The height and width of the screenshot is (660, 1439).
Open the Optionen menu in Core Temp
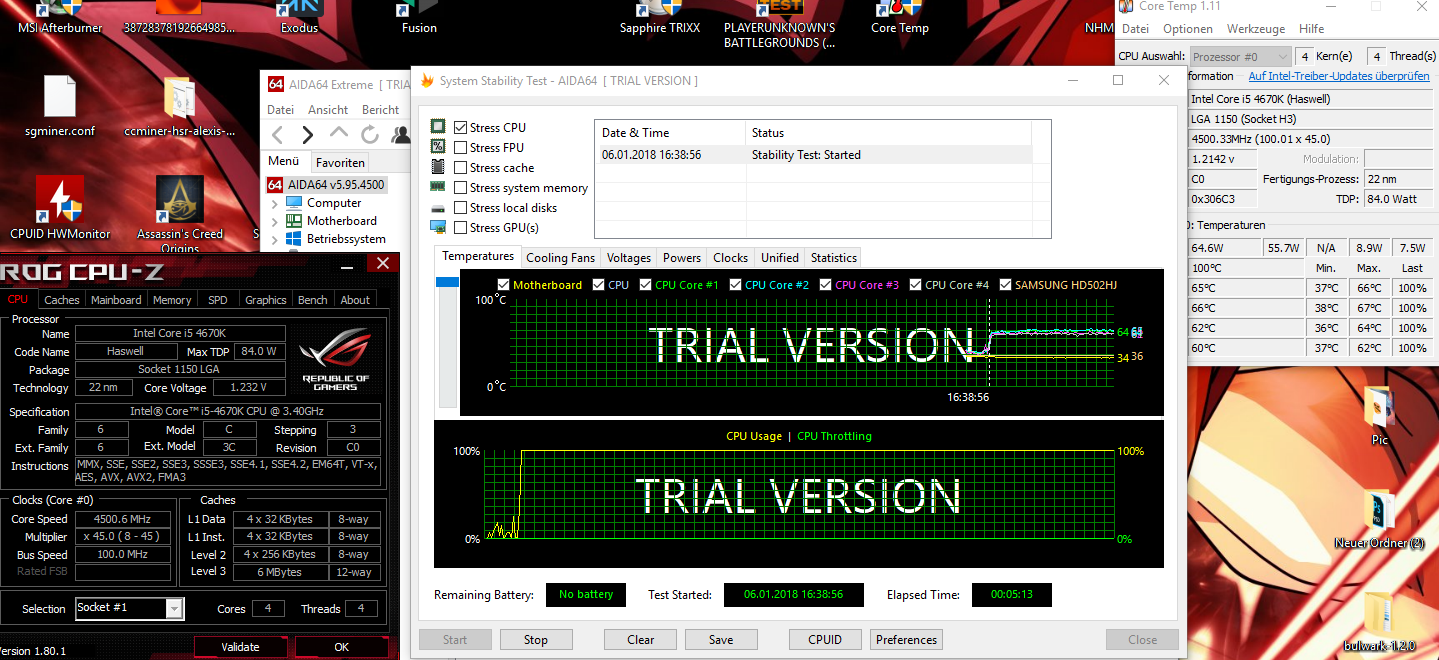click(1188, 29)
